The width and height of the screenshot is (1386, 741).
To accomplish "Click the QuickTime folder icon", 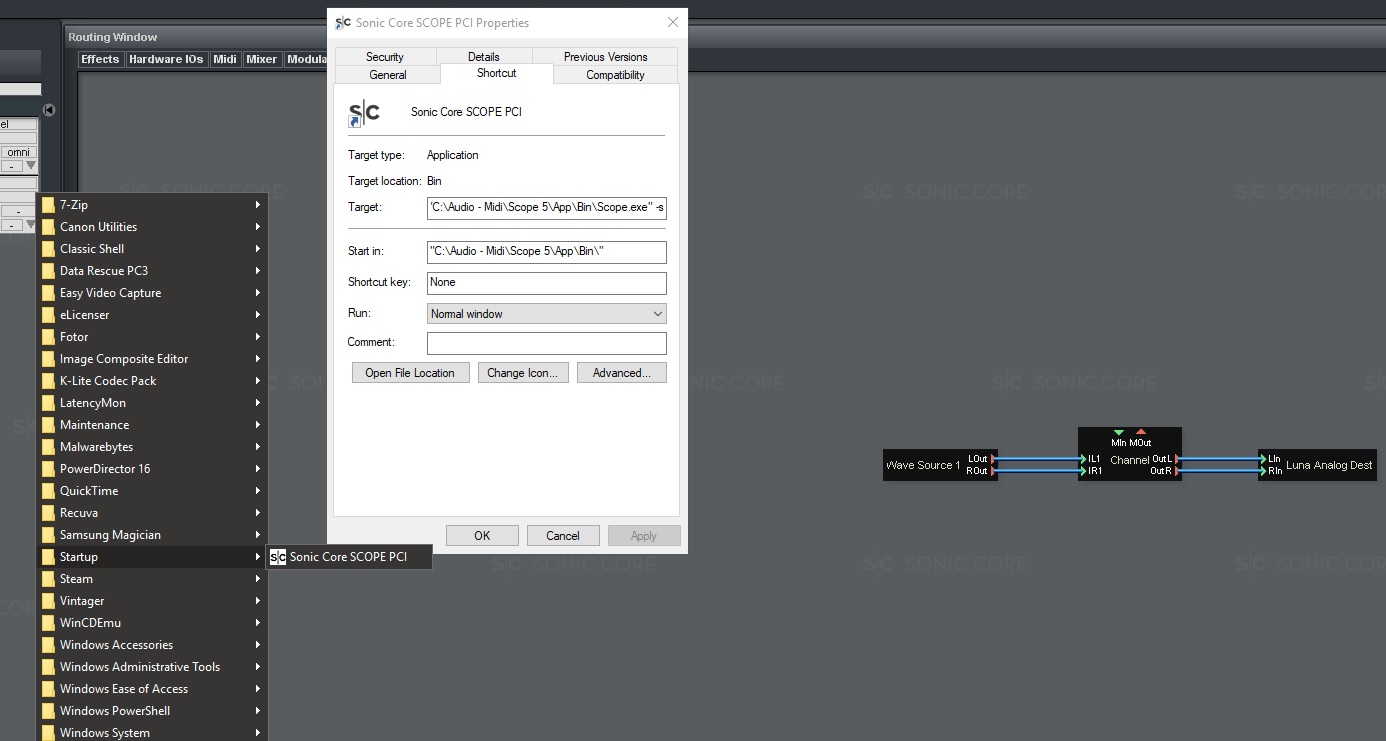I will point(48,491).
